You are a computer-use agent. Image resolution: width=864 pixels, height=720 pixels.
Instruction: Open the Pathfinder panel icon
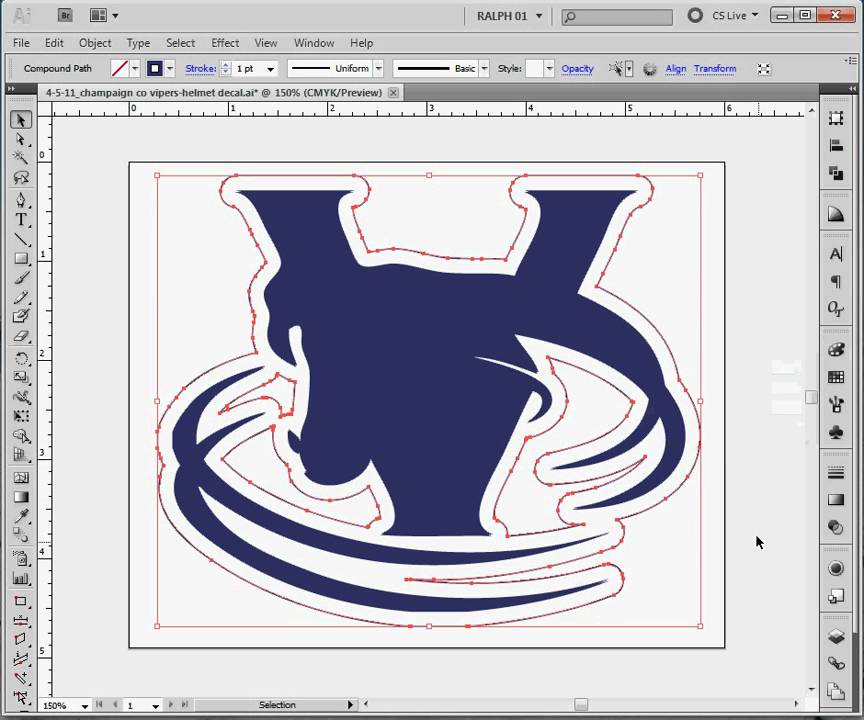pyautogui.click(x=836, y=174)
